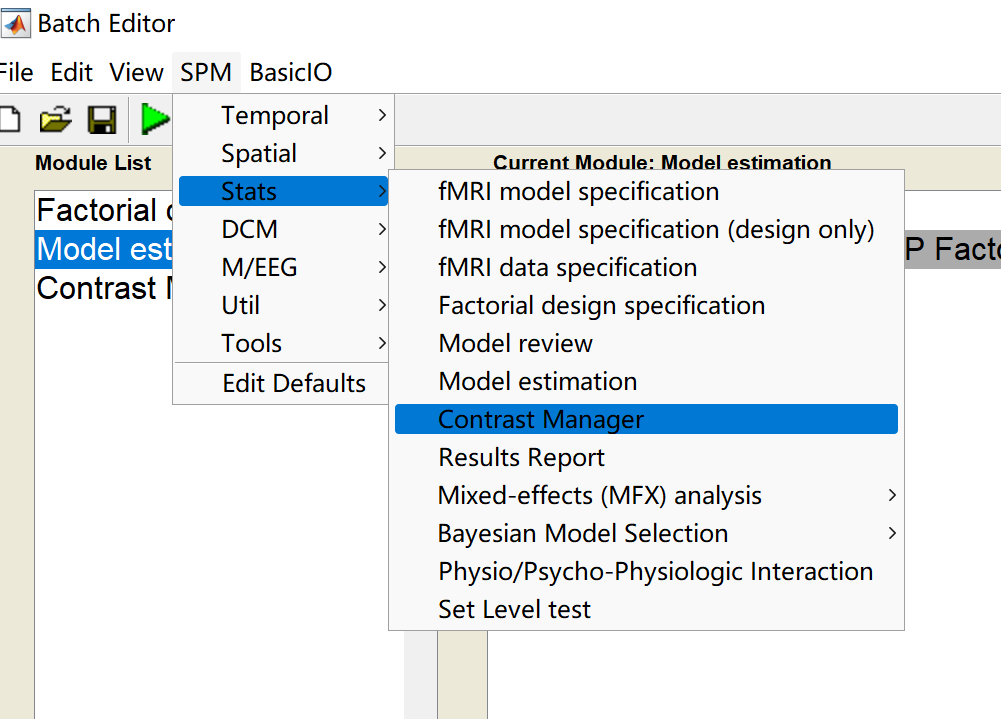1001x719 pixels.
Task: Click the new batch document icon
Action: point(8,120)
